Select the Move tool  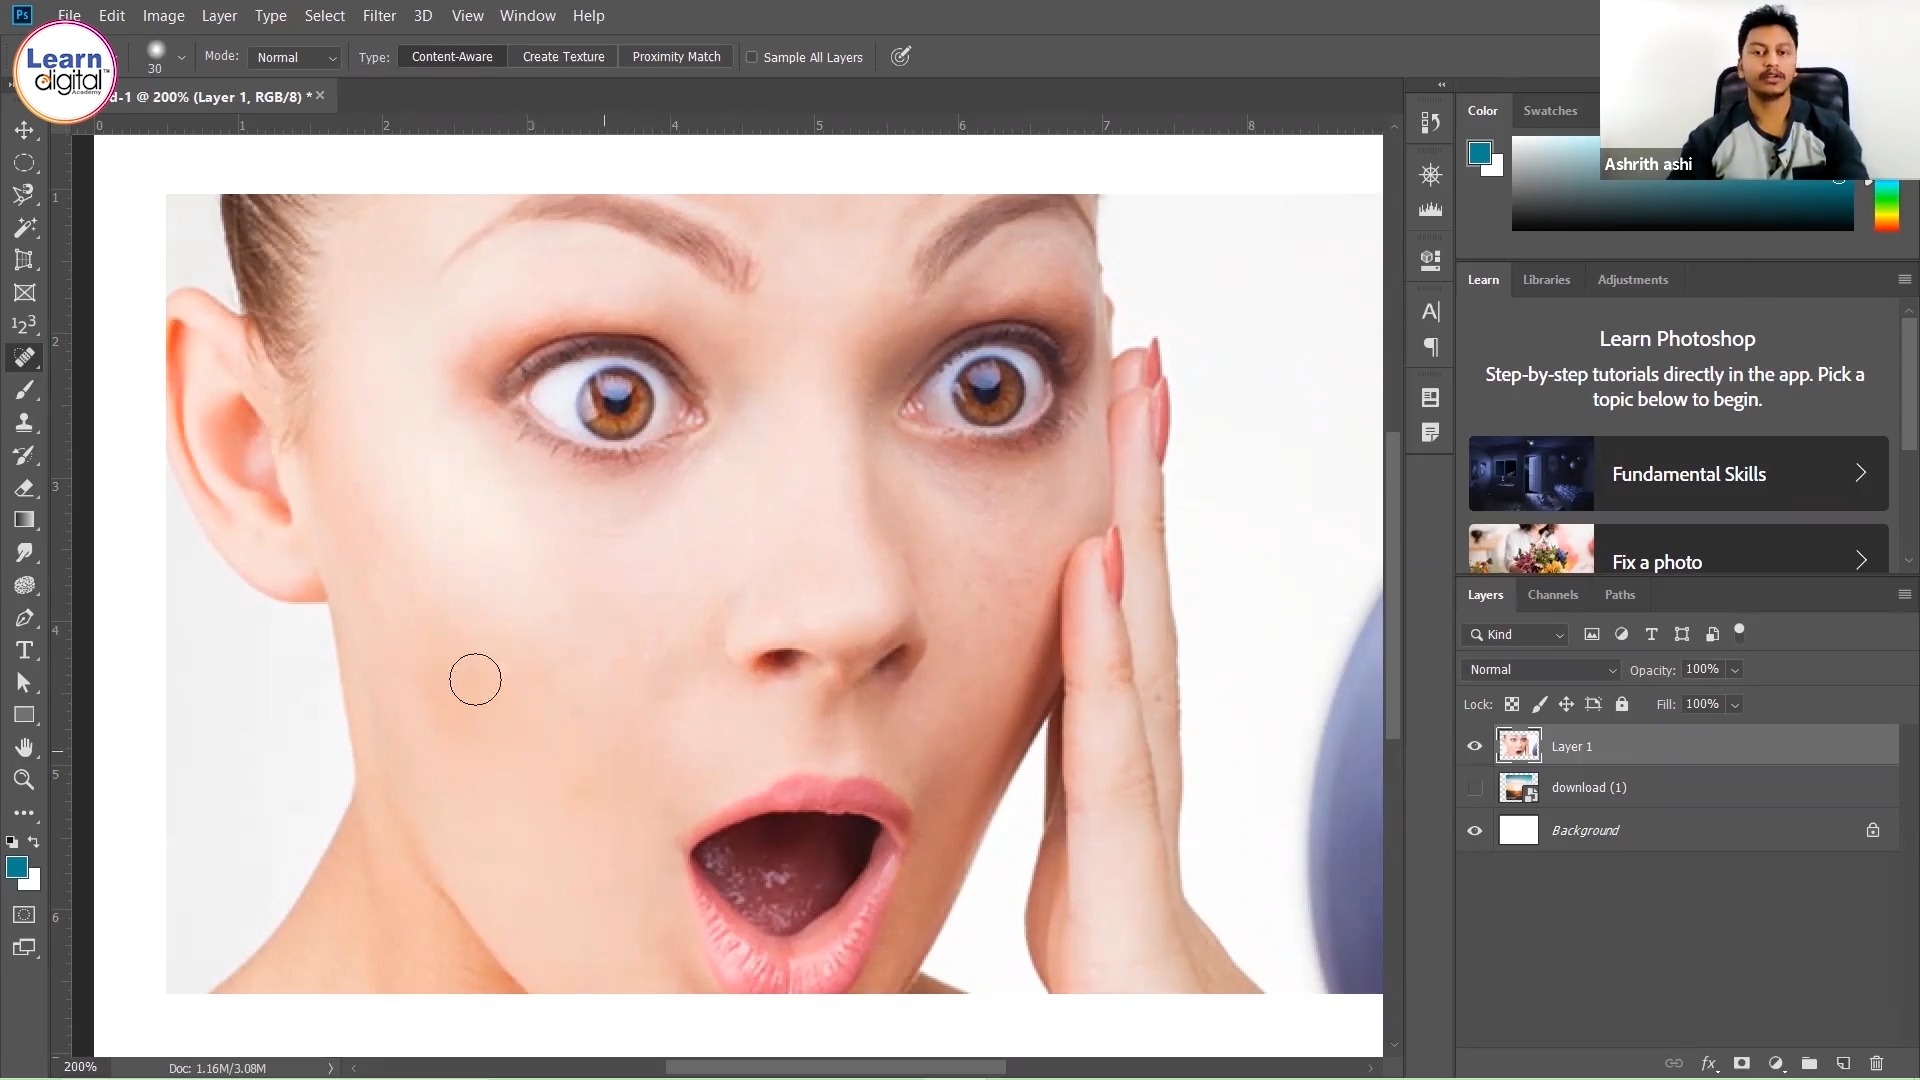click(x=24, y=130)
